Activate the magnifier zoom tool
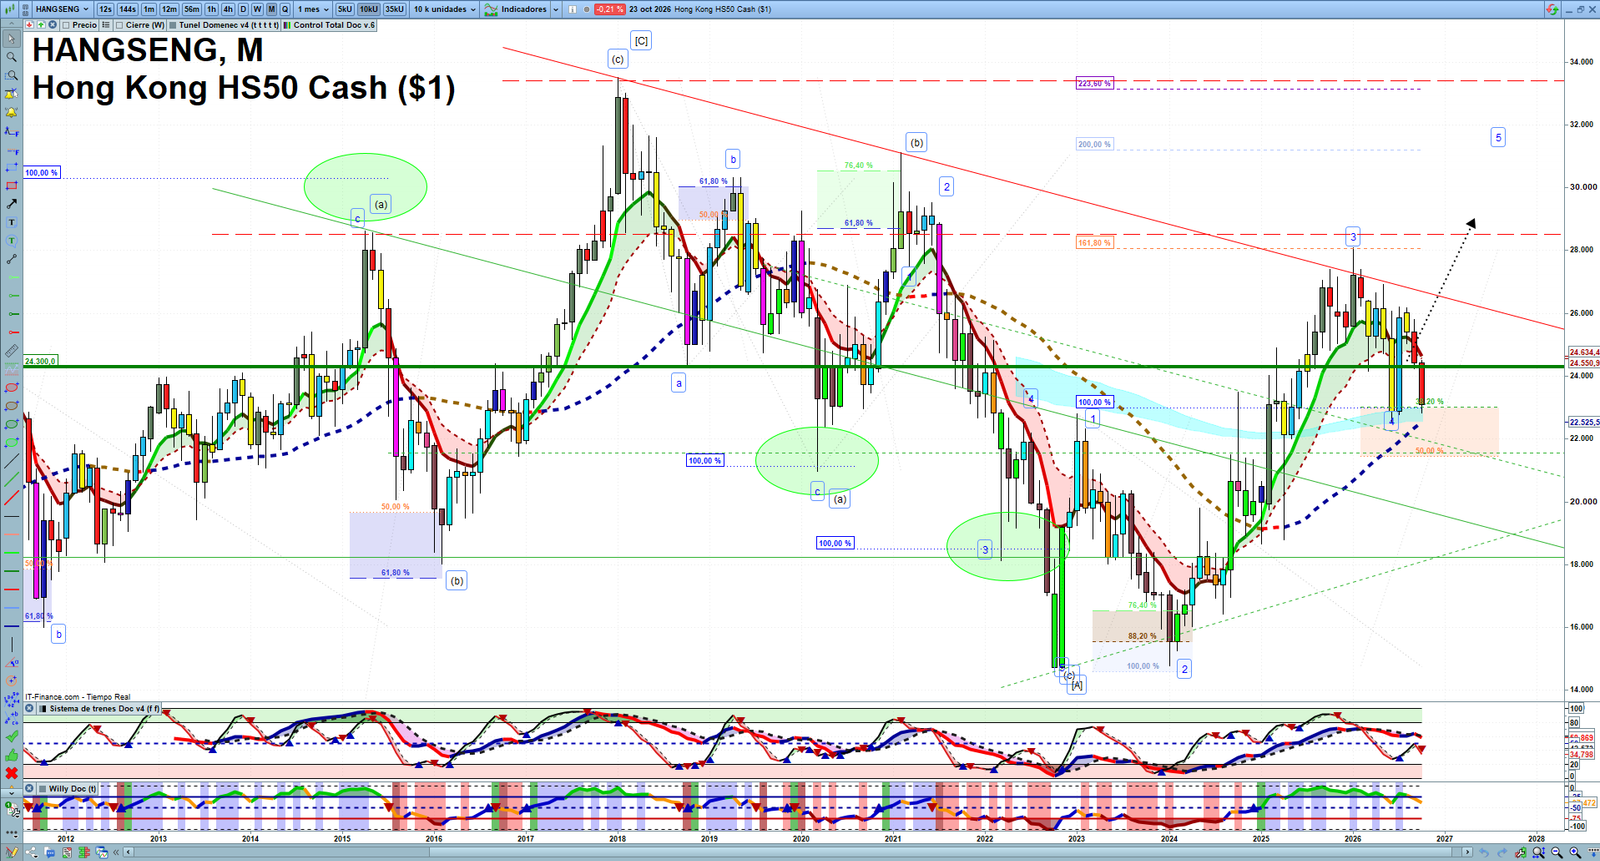1600x861 pixels. tap(12, 56)
